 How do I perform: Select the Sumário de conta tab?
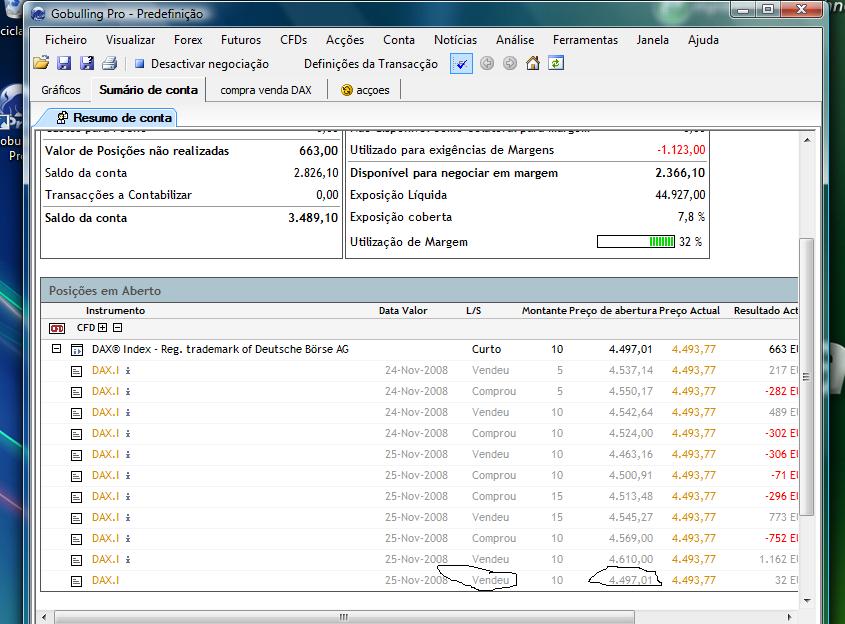click(148, 90)
